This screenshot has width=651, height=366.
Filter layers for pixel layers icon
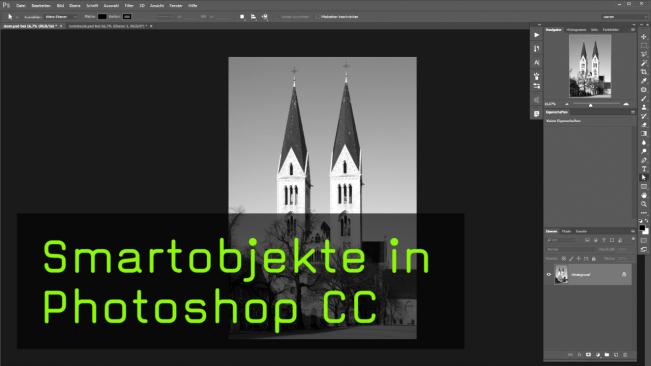click(587, 240)
